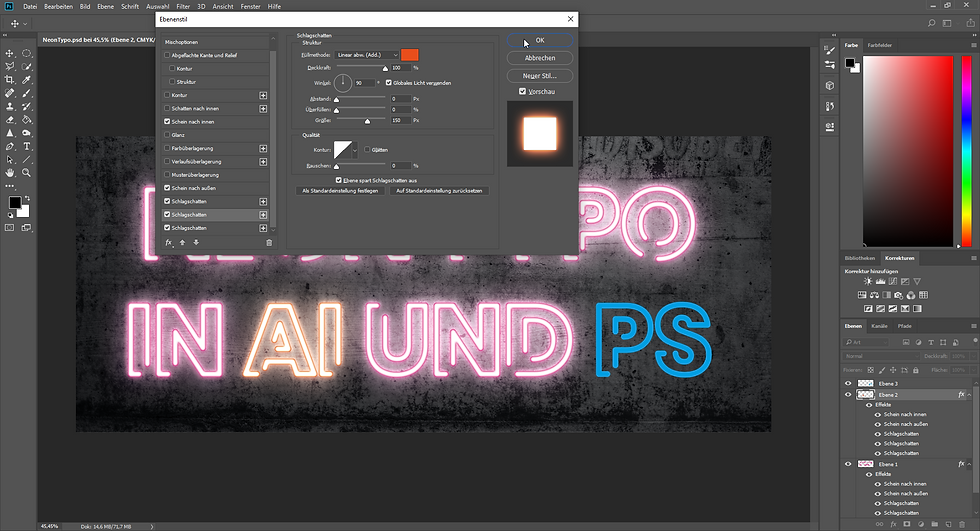980x531 pixels.
Task: Select the Line tool
Action: click(27, 160)
